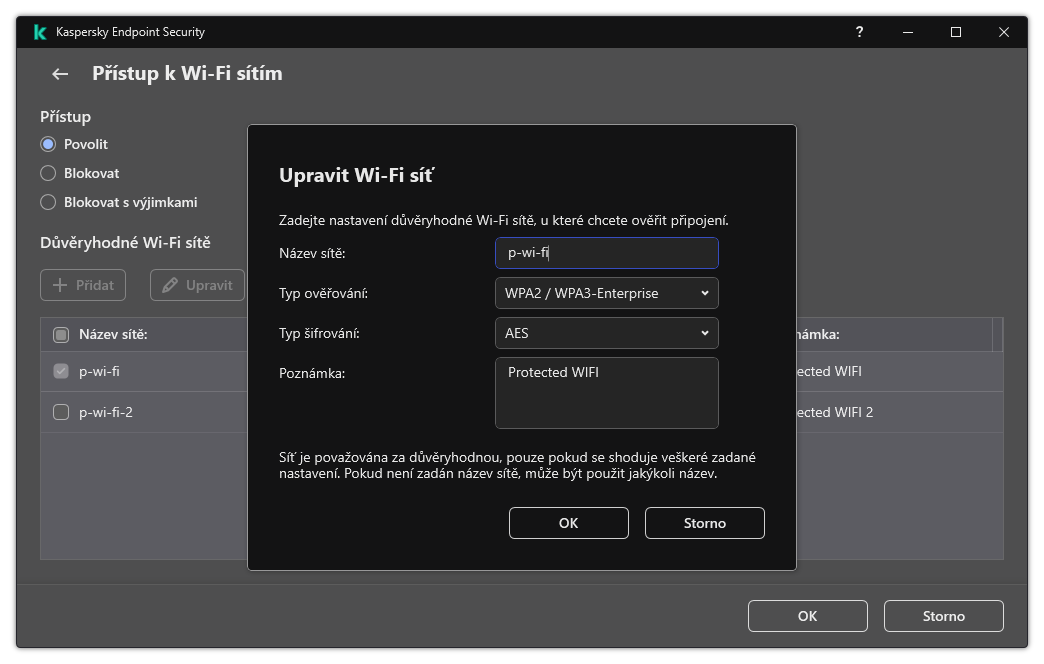Click the pencil icon on Upravit button
This screenshot has width=1044, height=664.
click(x=170, y=285)
